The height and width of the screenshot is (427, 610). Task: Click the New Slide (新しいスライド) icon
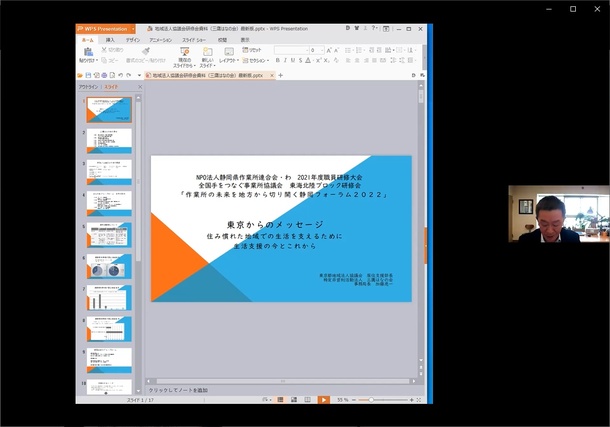pyautogui.click(x=207, y=52)
